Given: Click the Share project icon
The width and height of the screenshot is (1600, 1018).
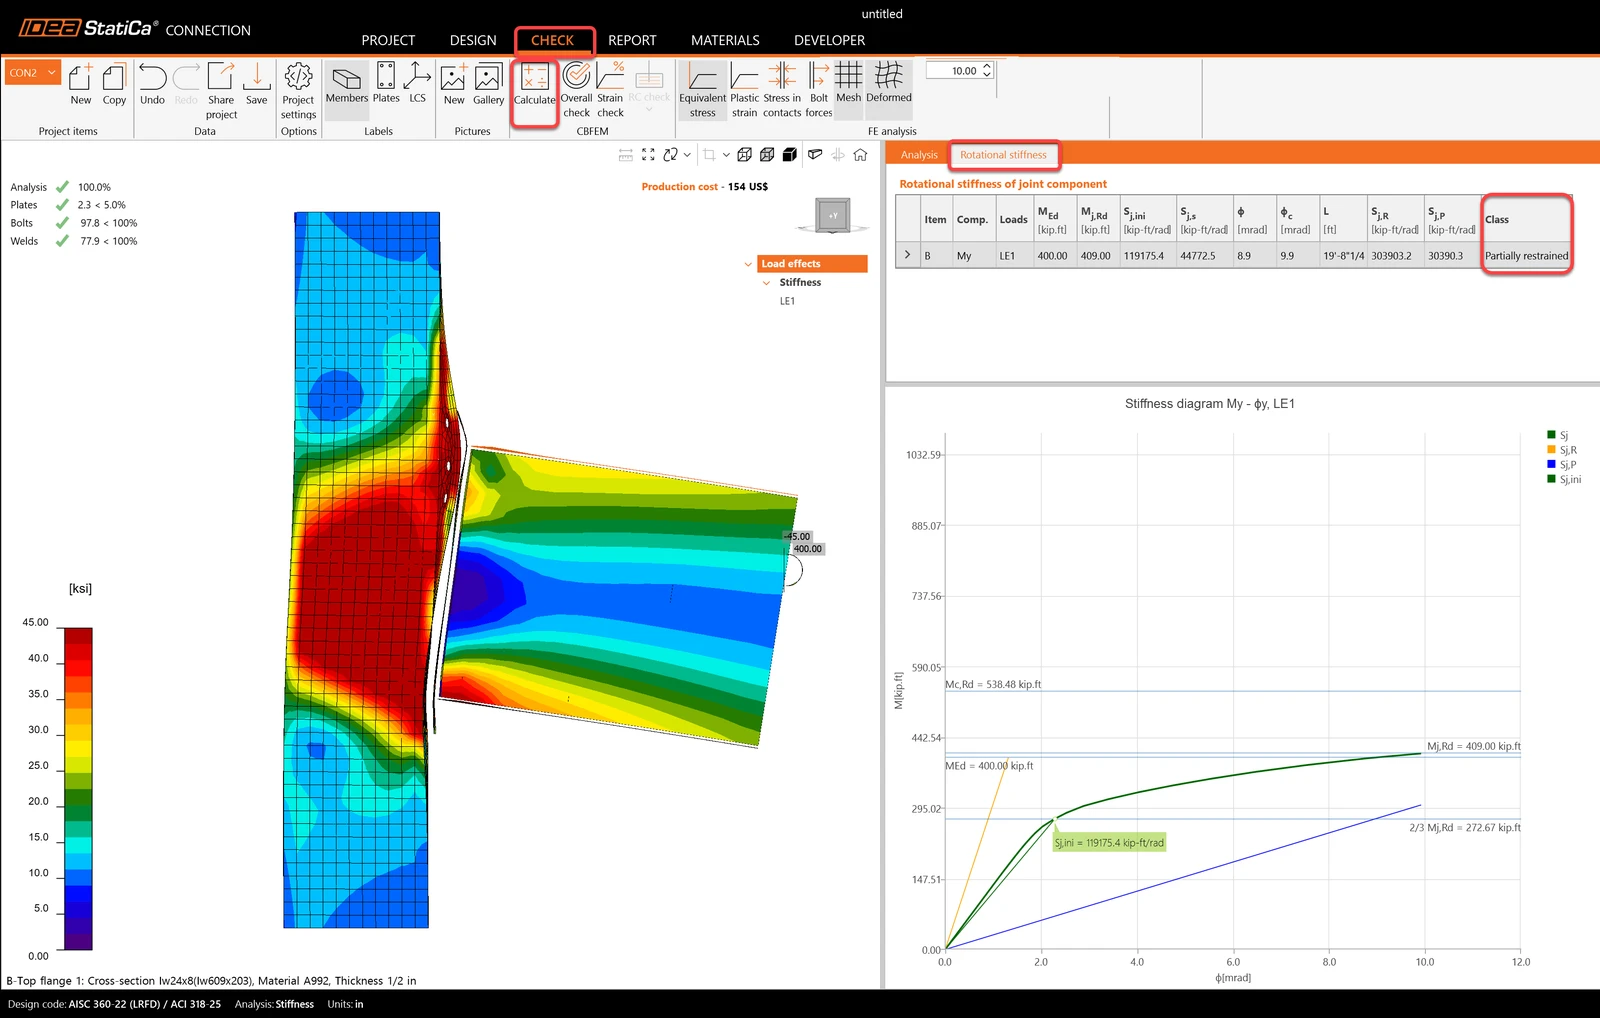Looking at the screenshot, I should click(221, 90).
